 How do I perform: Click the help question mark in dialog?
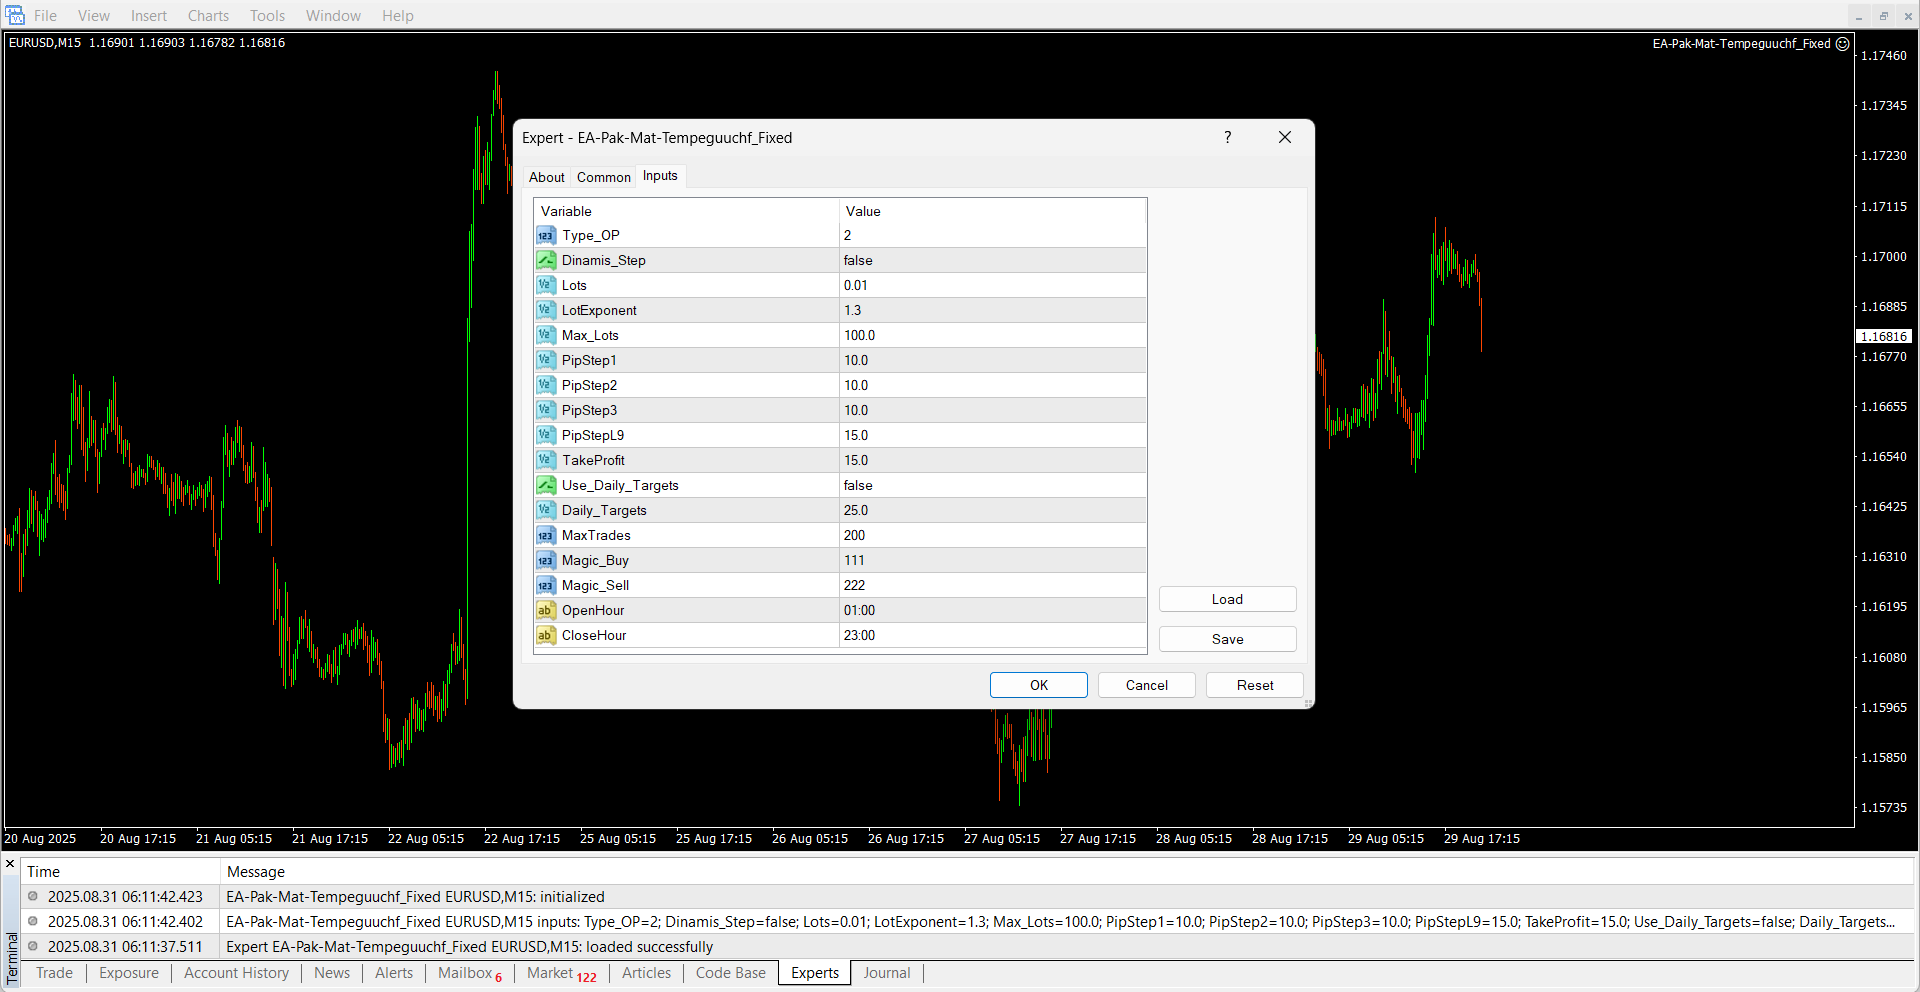(x=1227, y=138)
